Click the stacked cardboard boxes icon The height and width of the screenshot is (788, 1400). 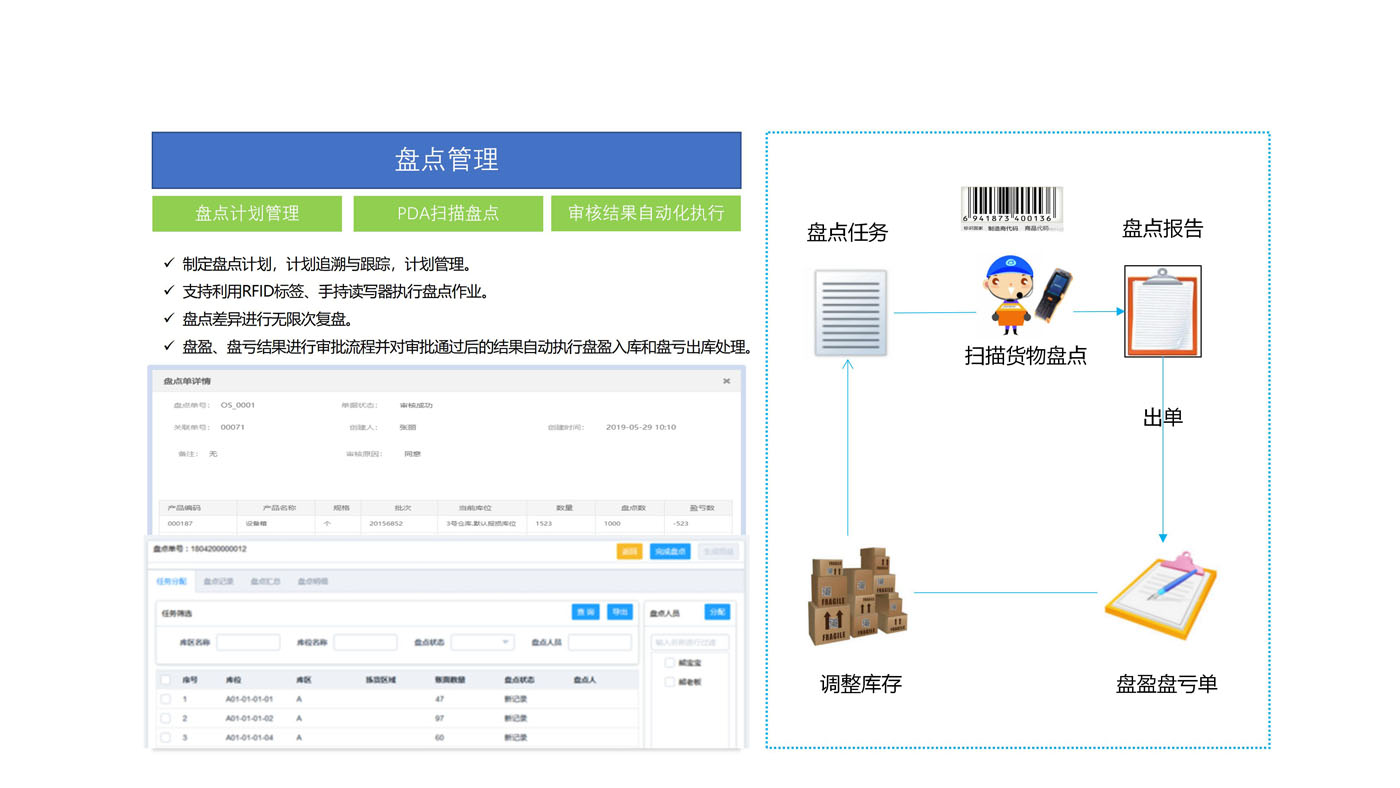(858, 595)
